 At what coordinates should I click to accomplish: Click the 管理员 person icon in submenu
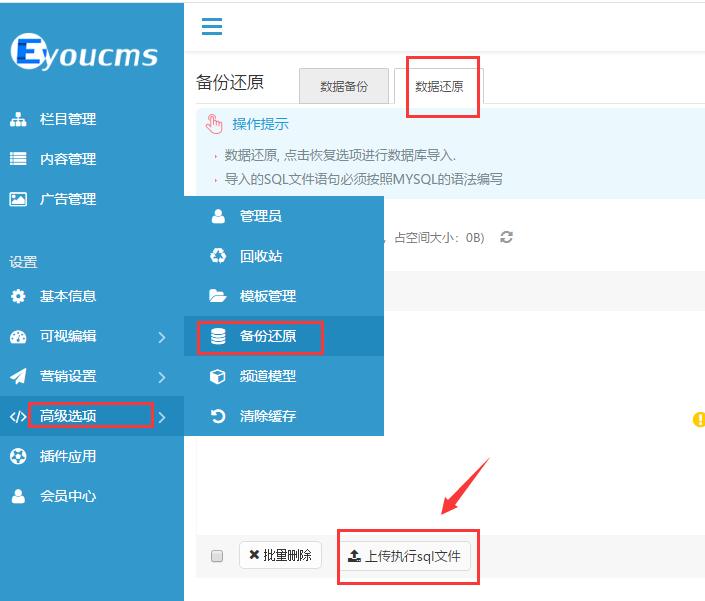click(x=218, y=216)
